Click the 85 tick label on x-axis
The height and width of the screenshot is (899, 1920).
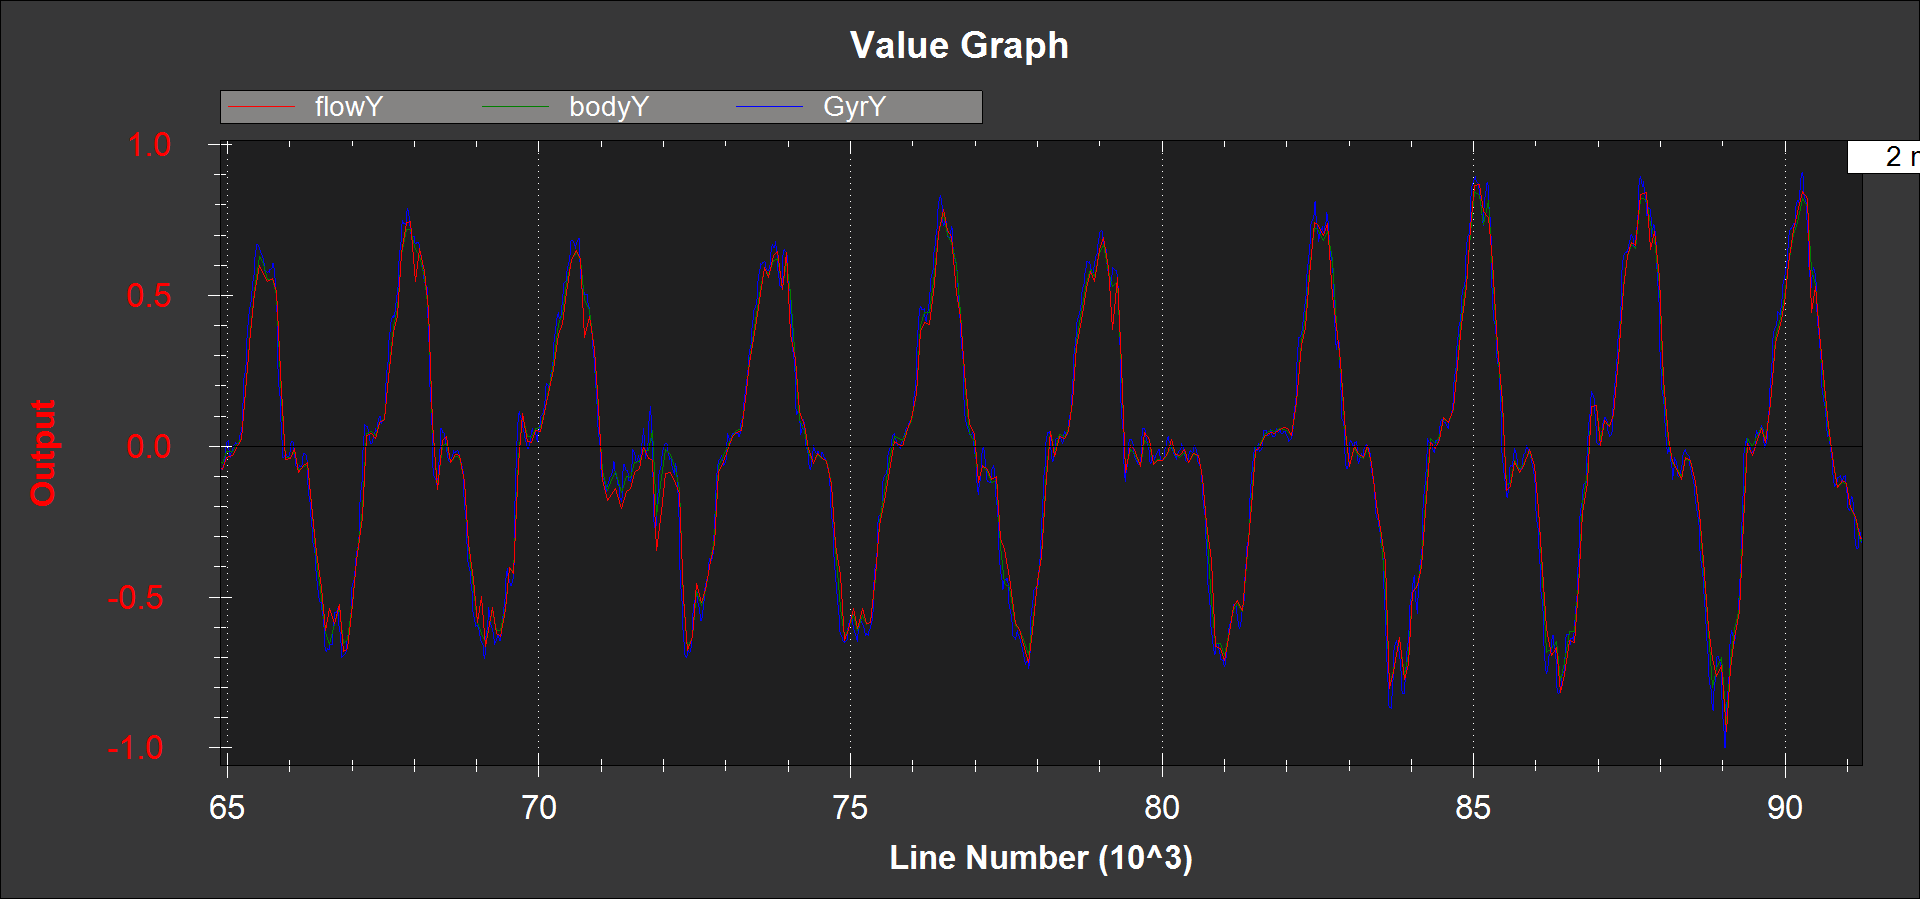(x=1473, y=808)
